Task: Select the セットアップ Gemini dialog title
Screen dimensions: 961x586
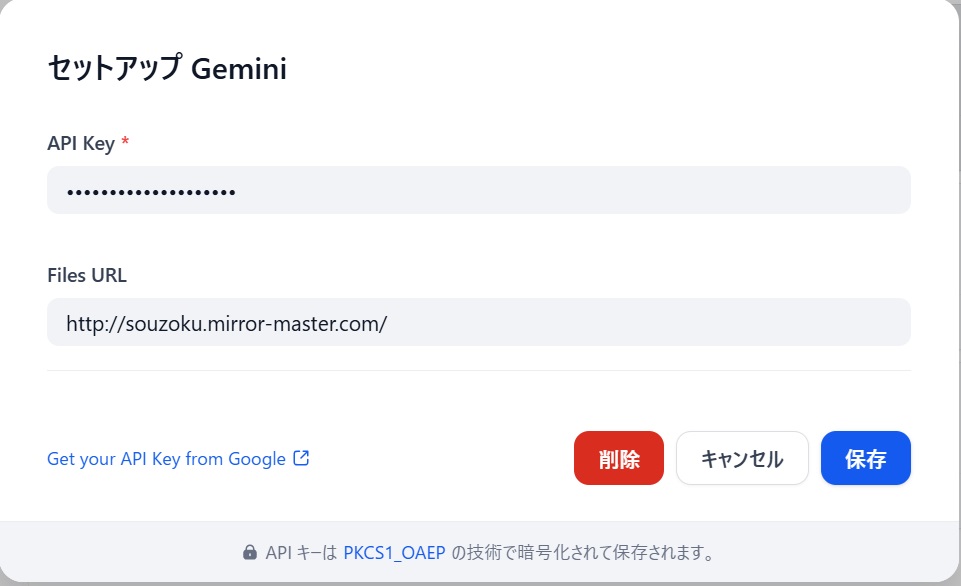Action: pos(165,68)
